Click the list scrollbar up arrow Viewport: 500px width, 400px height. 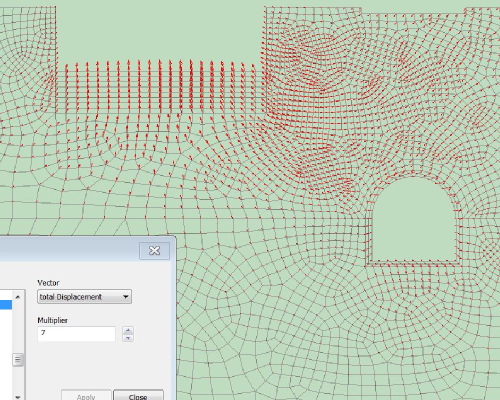18,297
